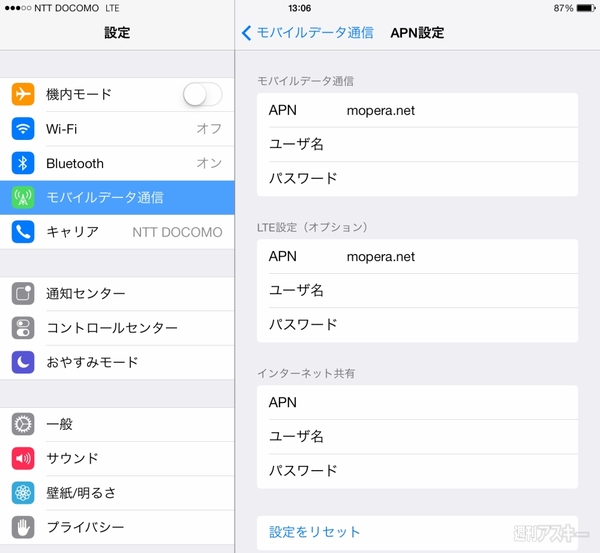Tap the back chevron to モバイルデータ通信
The width and height of the screenshot is (600, 553).
click(246, 33)
